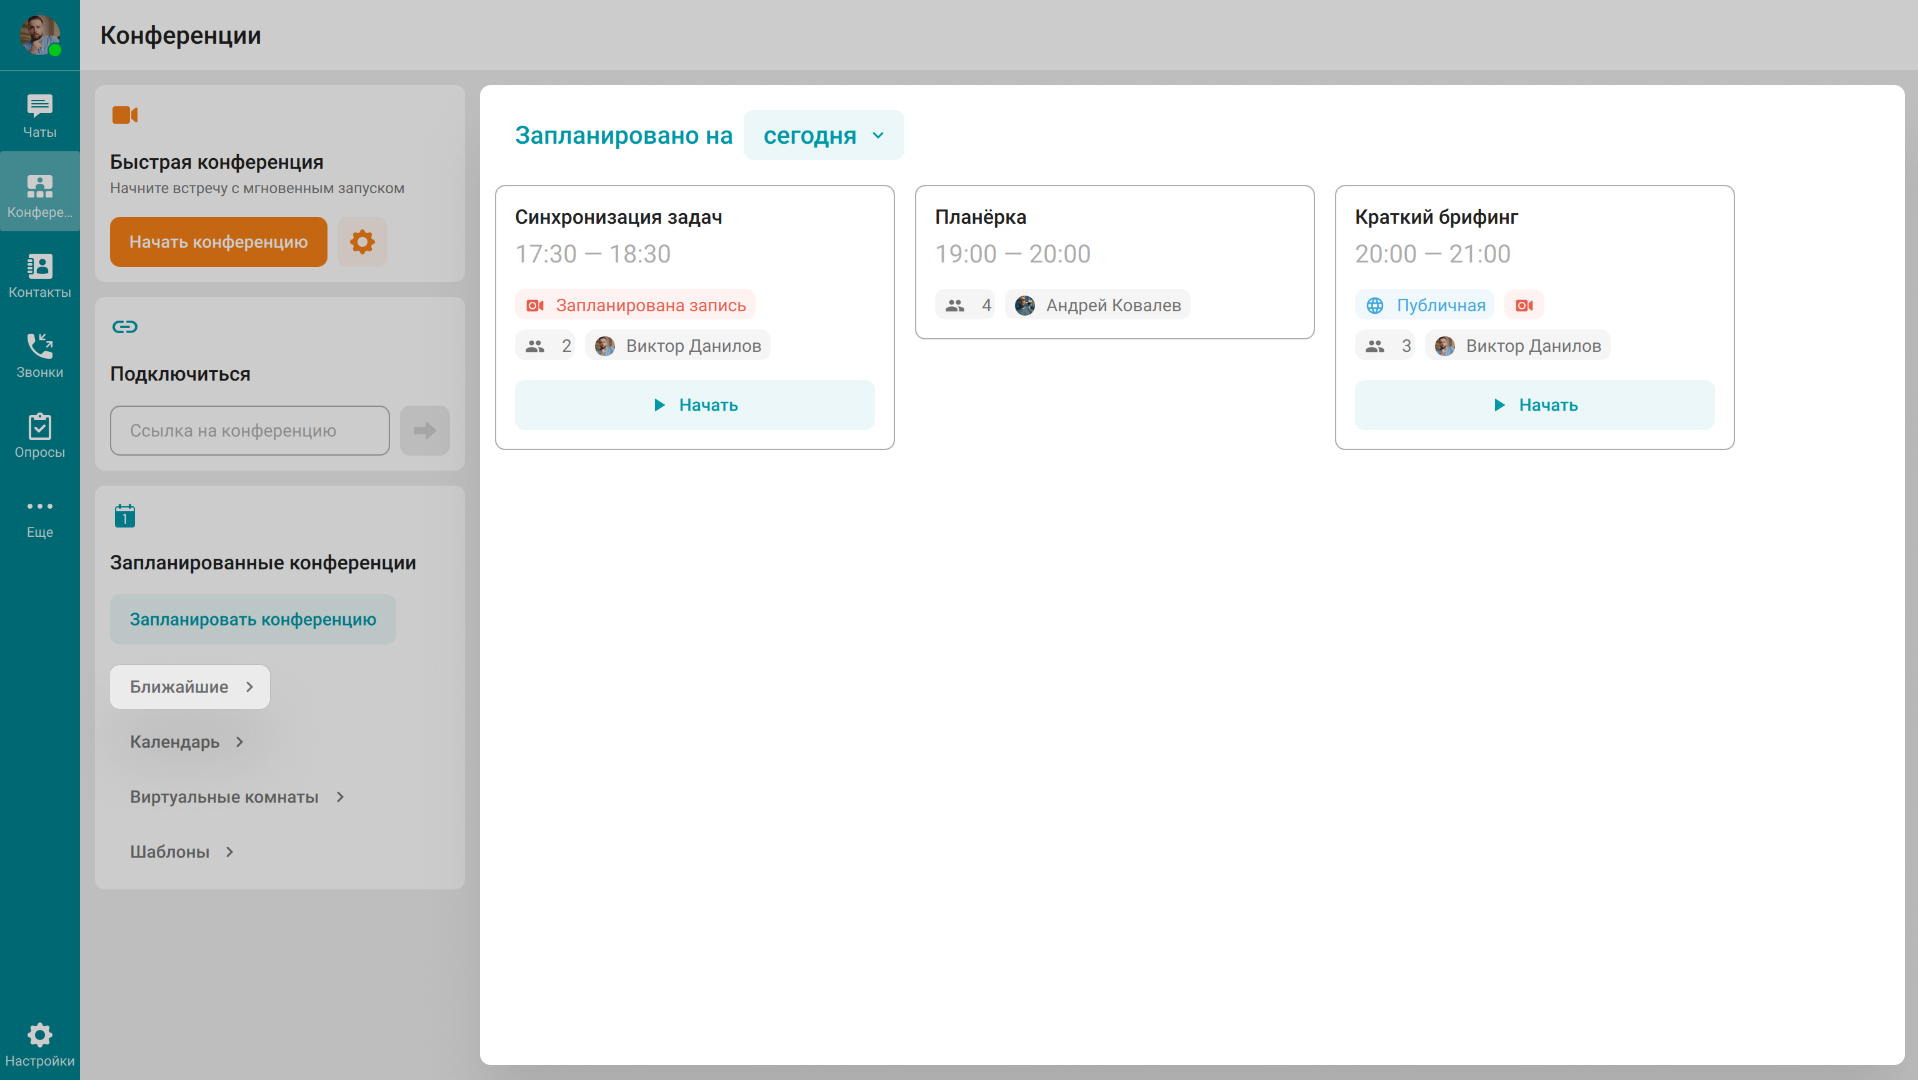Start the Краткий брифинг conference

tap(1535, 405)
